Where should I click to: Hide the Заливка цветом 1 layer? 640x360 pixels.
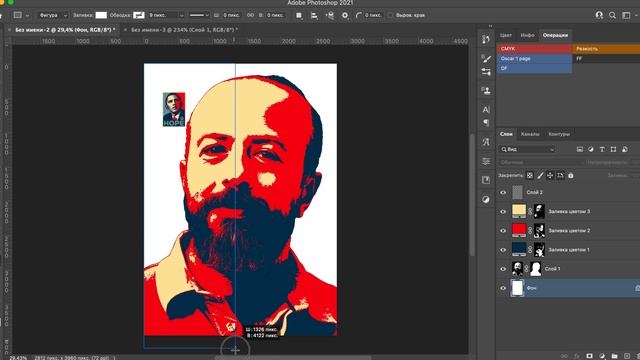coord(503,250)
